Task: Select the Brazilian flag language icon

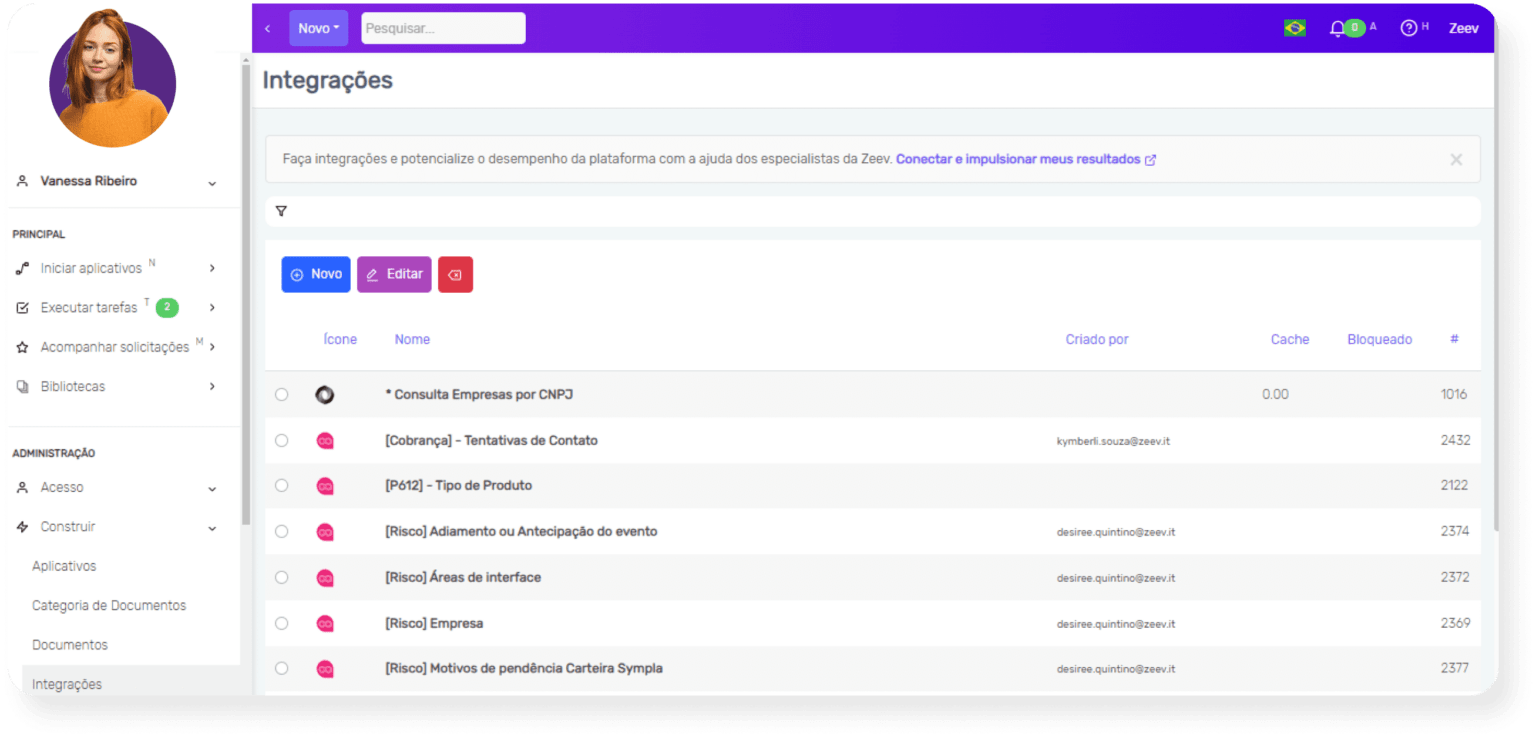Action: [x=1293, y=28]
